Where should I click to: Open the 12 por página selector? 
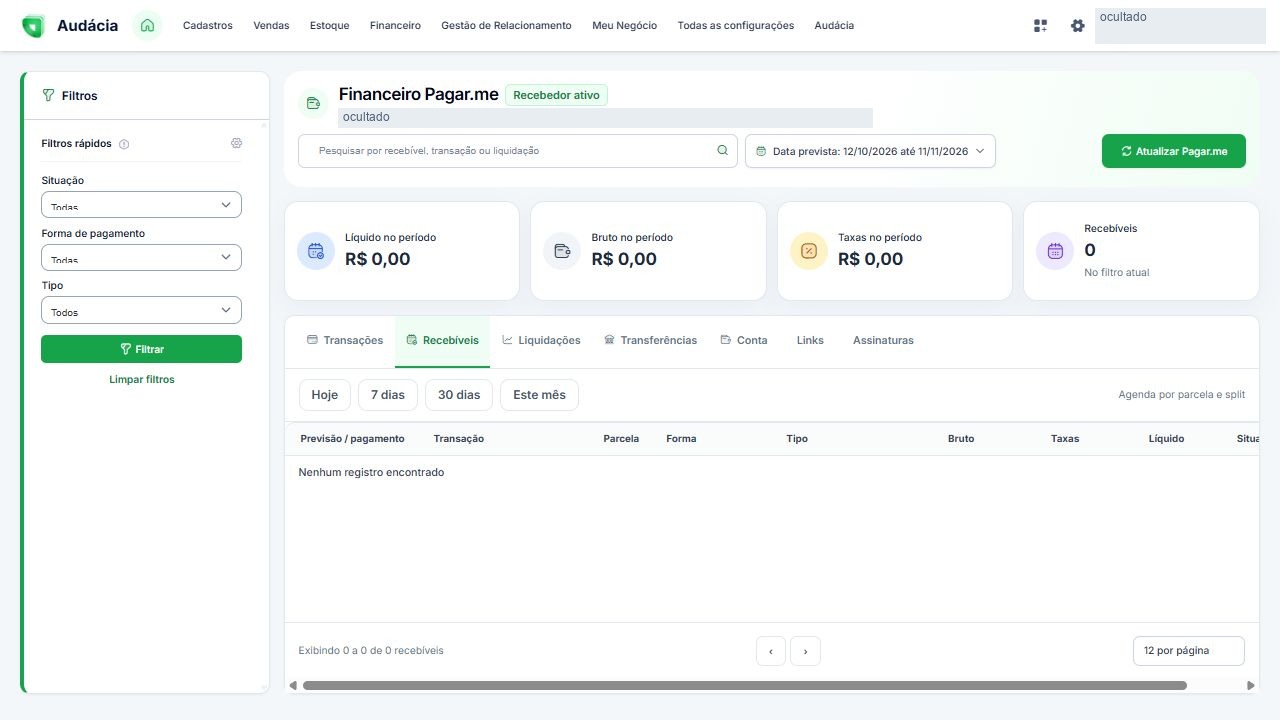[x=1189, y=651]
